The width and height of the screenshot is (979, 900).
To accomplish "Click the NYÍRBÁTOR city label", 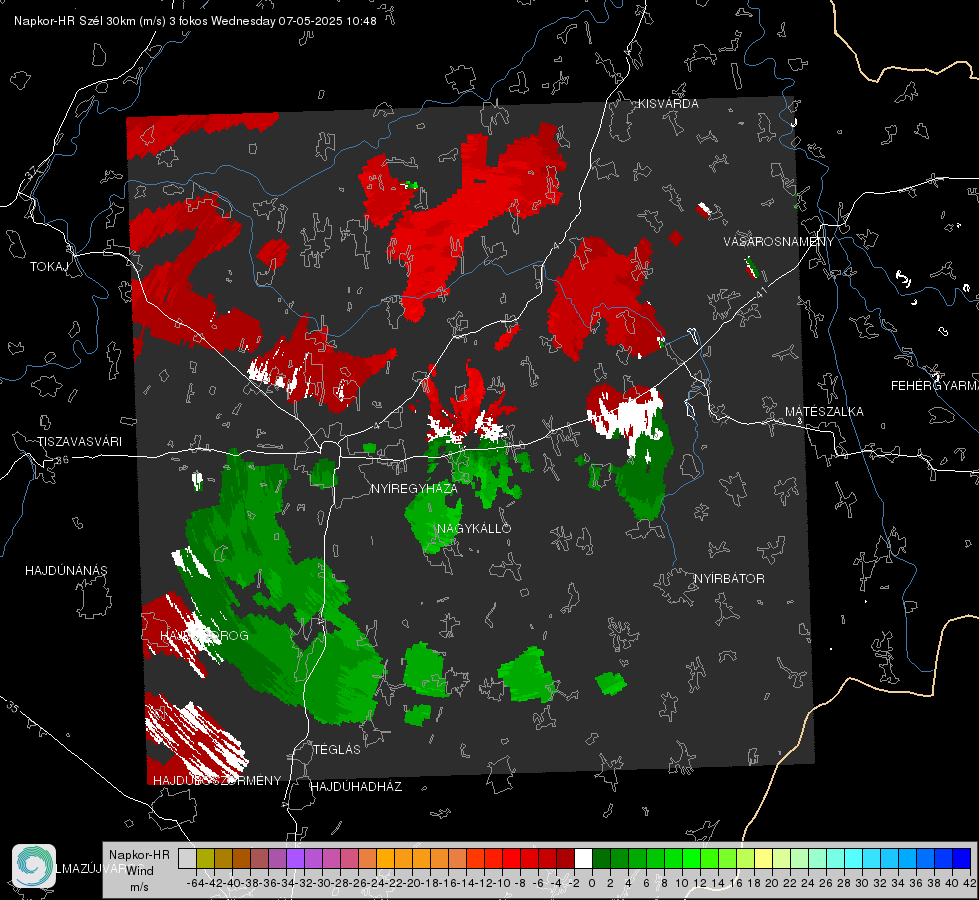I will (729, 578).
